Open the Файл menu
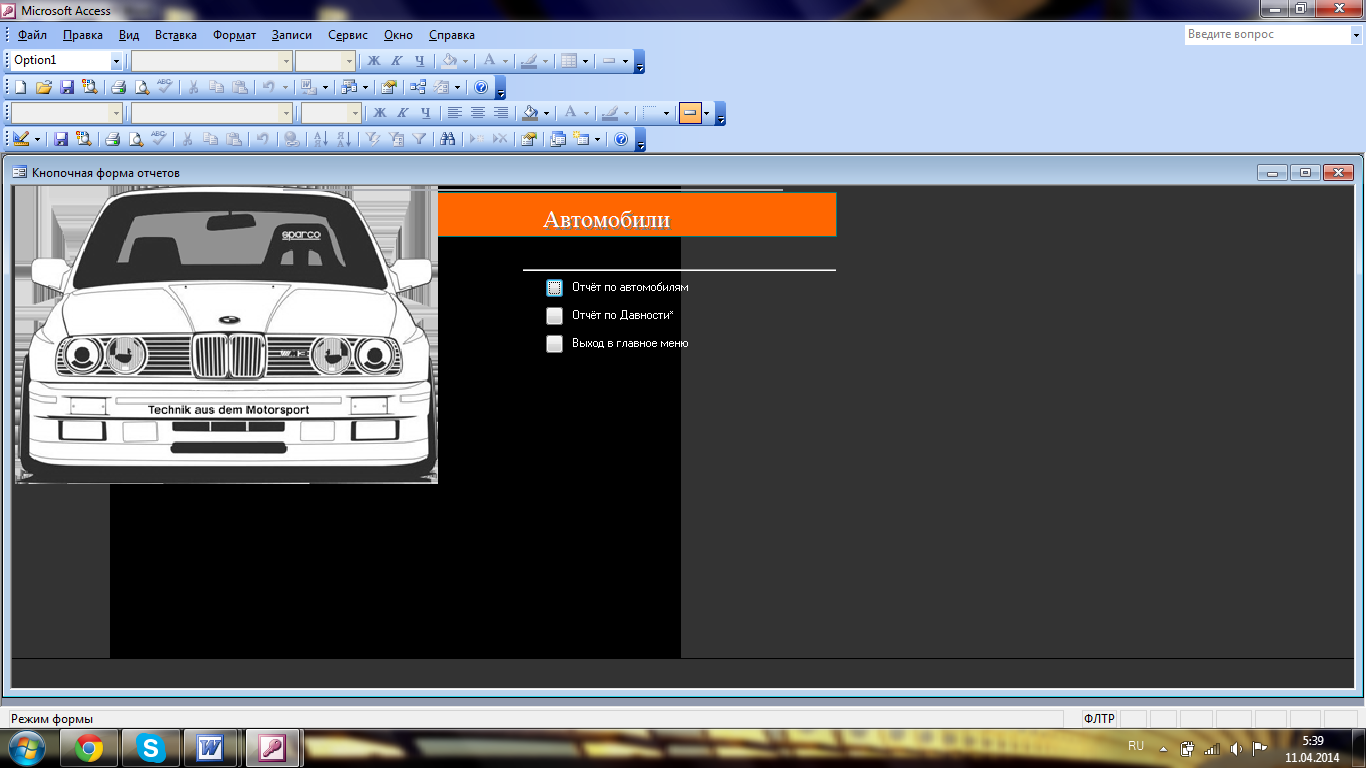 (33, 35)
